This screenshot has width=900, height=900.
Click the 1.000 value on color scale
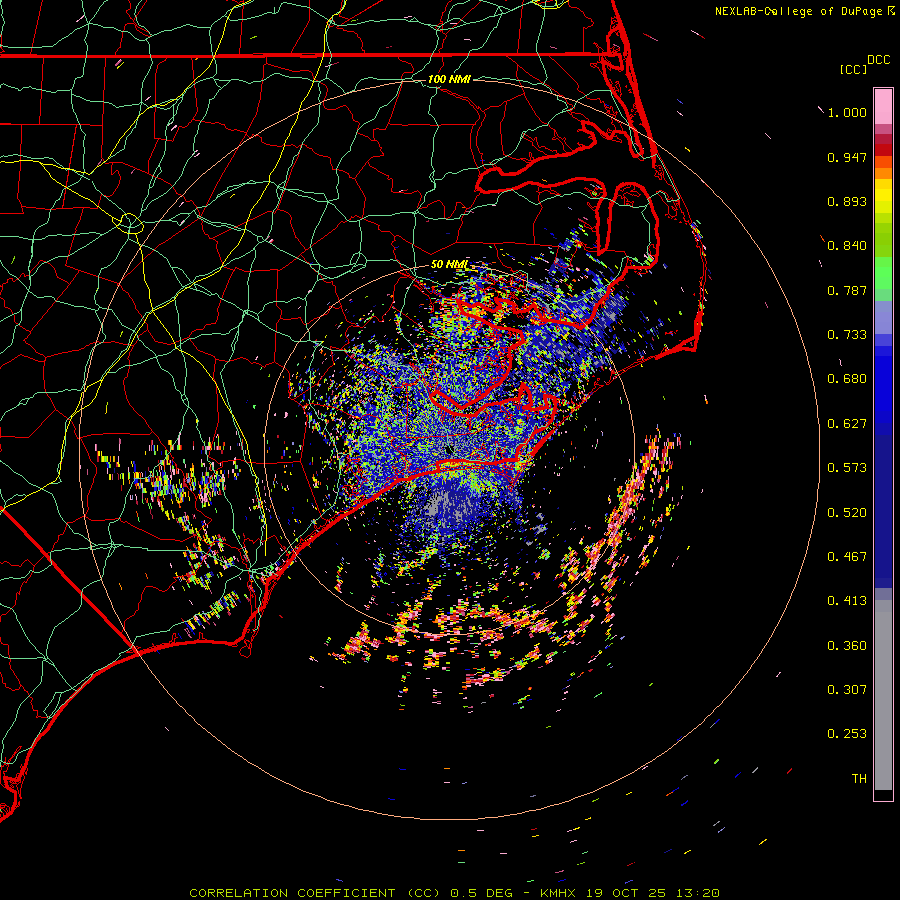click(847, 112)
